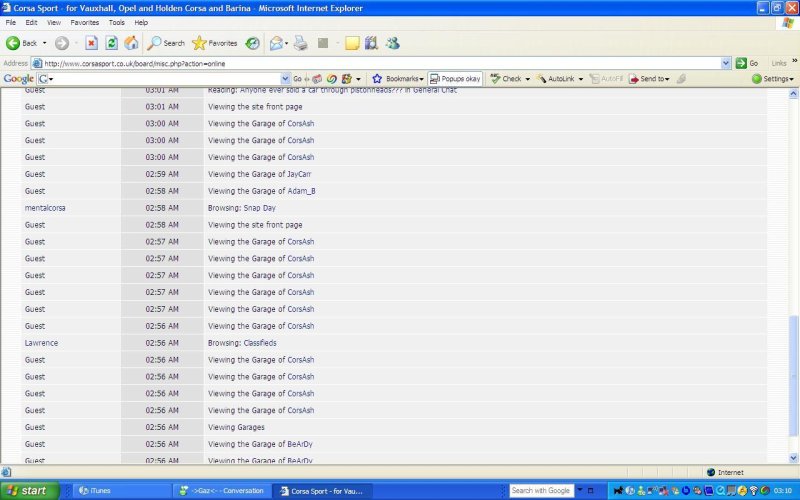
Task: Click the Print icon in toolbar
Action: click(300, 43)
